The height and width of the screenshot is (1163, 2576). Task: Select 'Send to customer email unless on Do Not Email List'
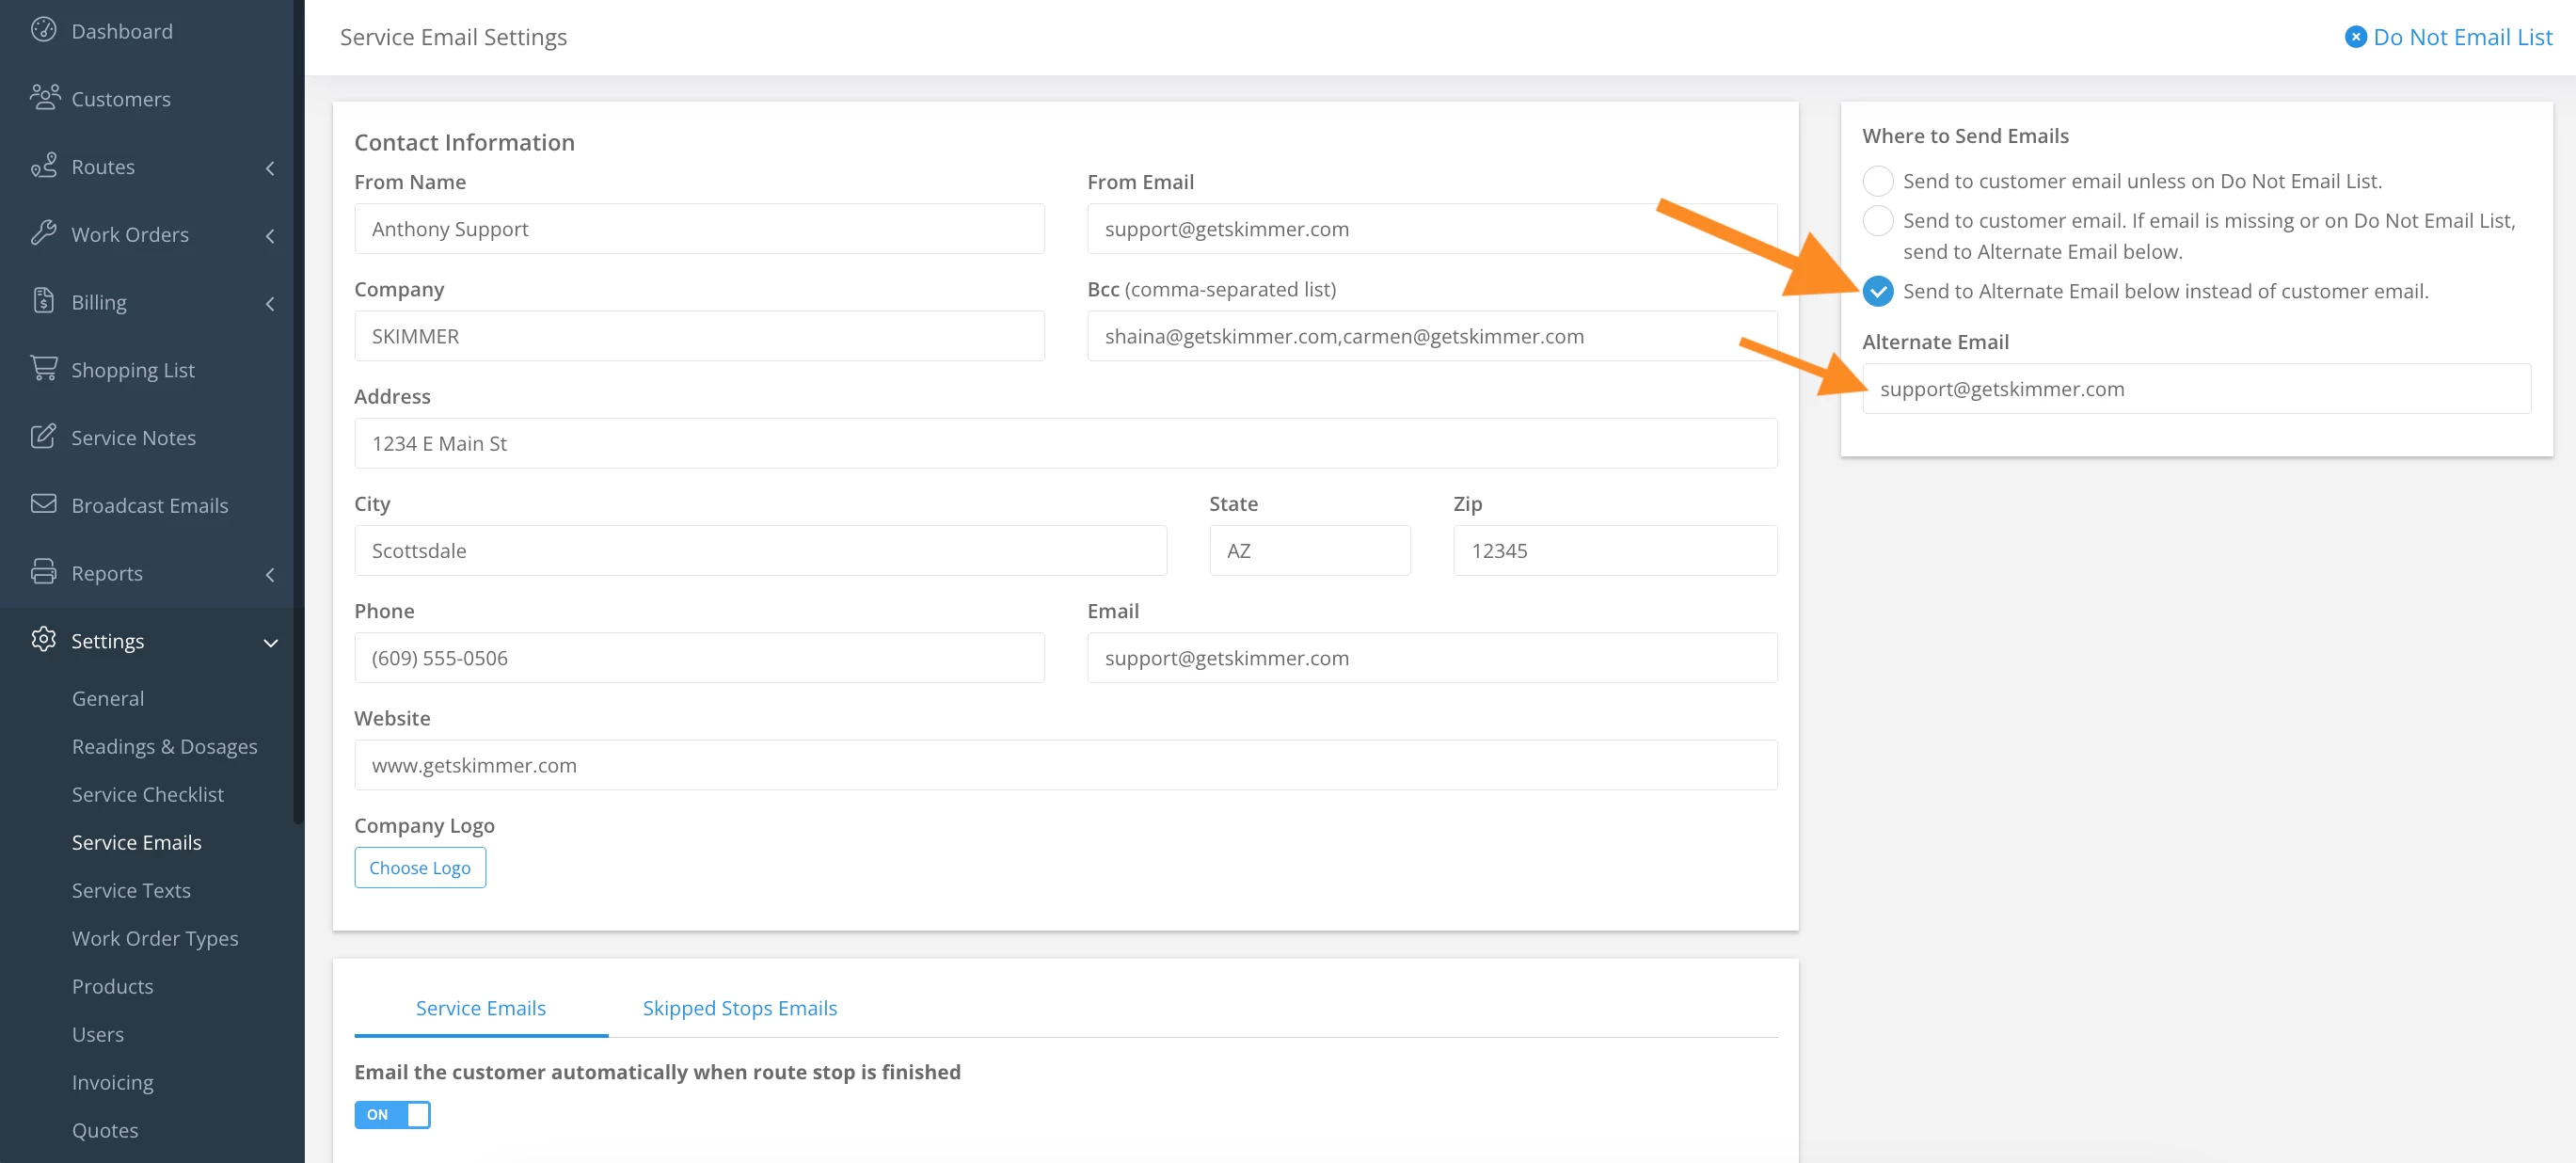(1877, 181)
